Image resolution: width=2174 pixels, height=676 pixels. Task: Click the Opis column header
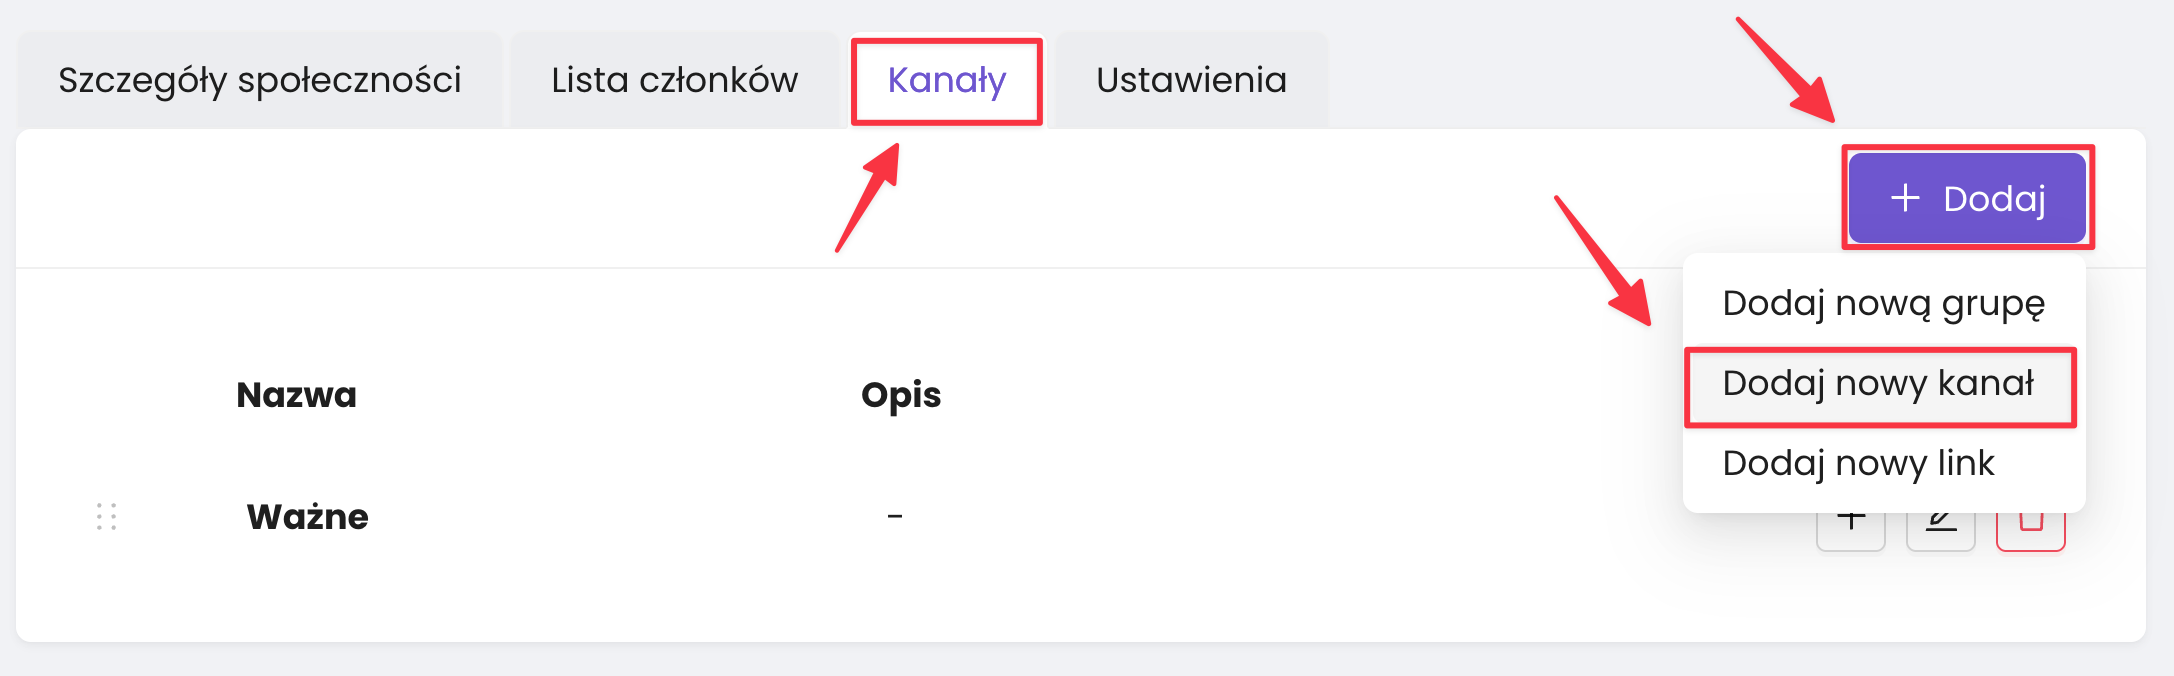tap(901, 395)
